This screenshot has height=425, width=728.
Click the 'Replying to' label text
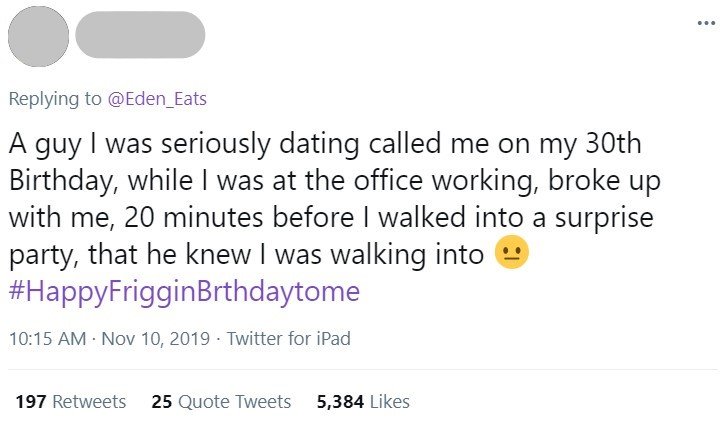click(x=54, y=98)
